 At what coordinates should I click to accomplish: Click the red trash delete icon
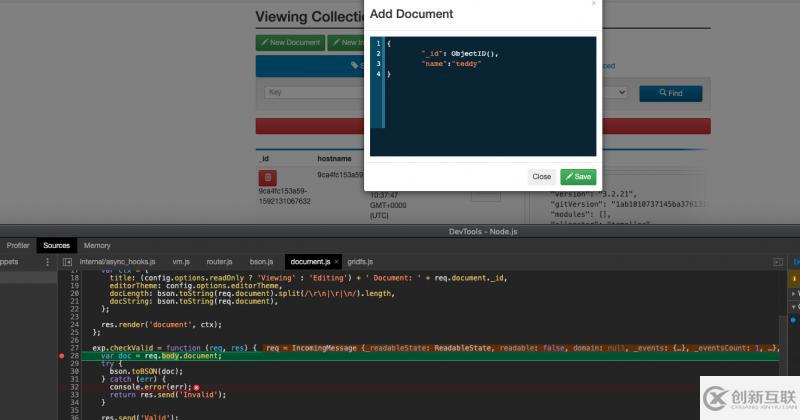tap(269, 177)
